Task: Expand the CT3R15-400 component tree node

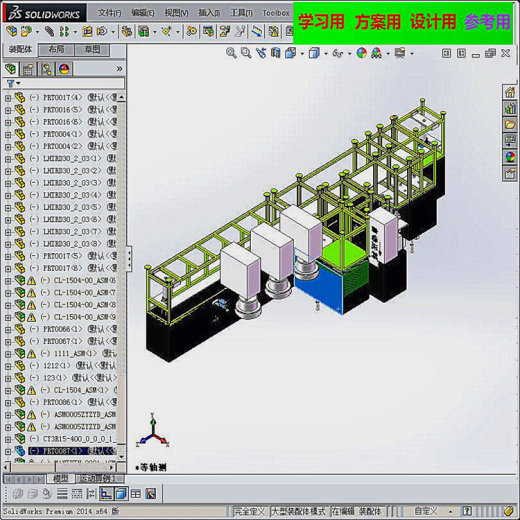Action: 8,439
